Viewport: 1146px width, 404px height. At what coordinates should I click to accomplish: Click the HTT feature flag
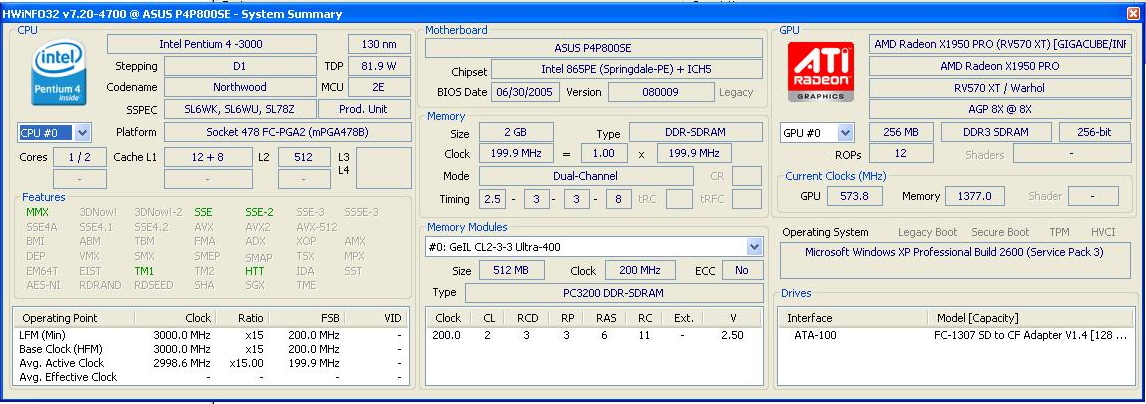pos(255,270)
